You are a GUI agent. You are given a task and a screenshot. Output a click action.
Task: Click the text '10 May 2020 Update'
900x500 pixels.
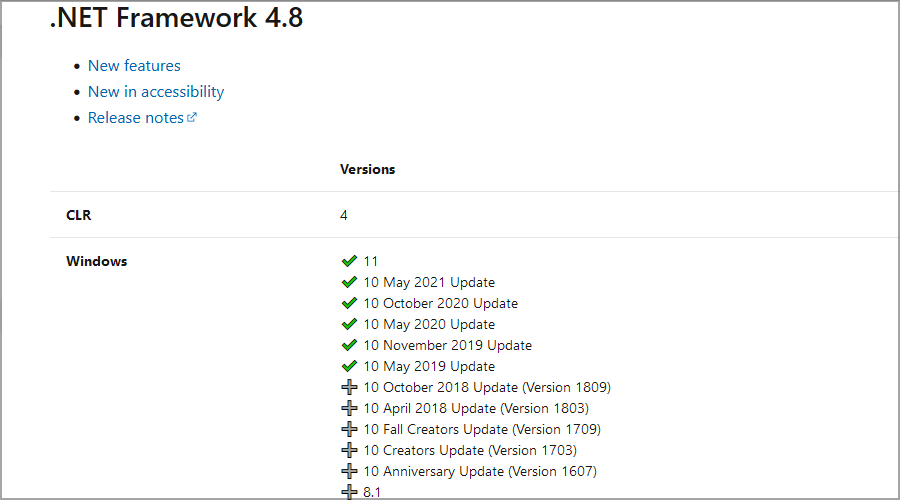tap(429, 324)
